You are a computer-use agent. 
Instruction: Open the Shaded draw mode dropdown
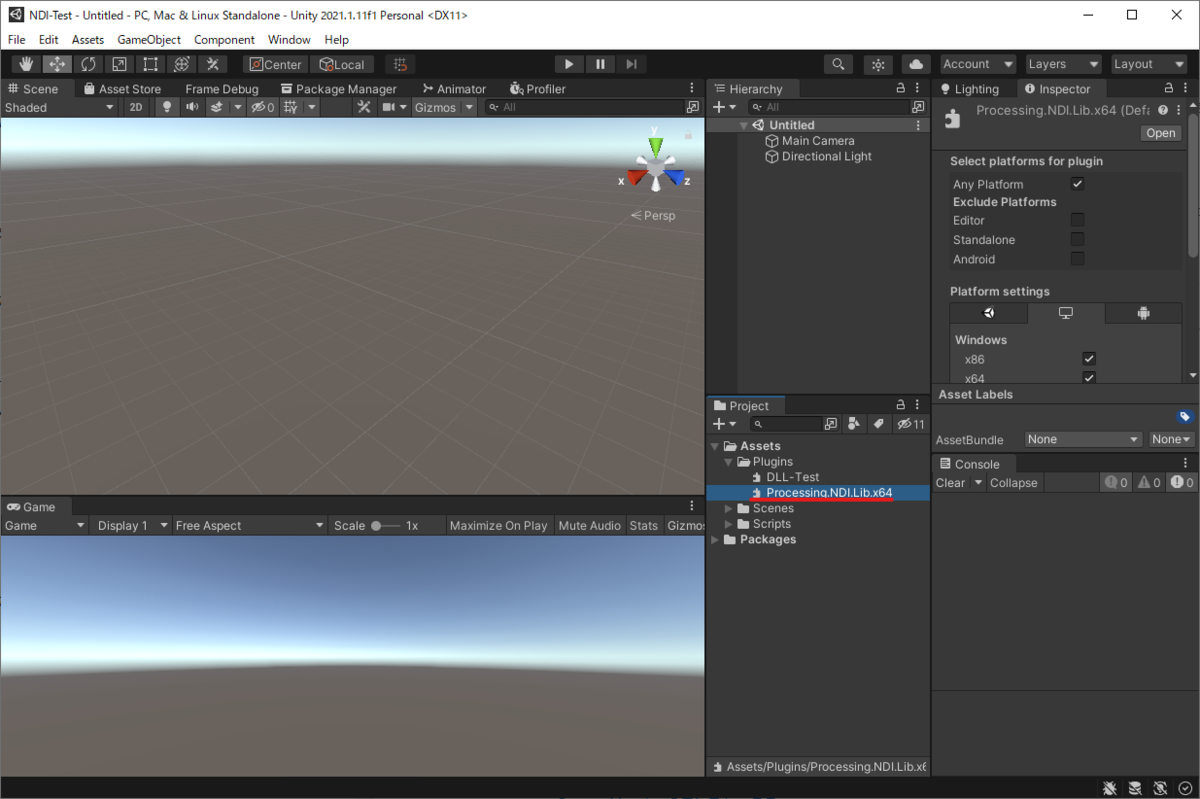tap(59, 107)
